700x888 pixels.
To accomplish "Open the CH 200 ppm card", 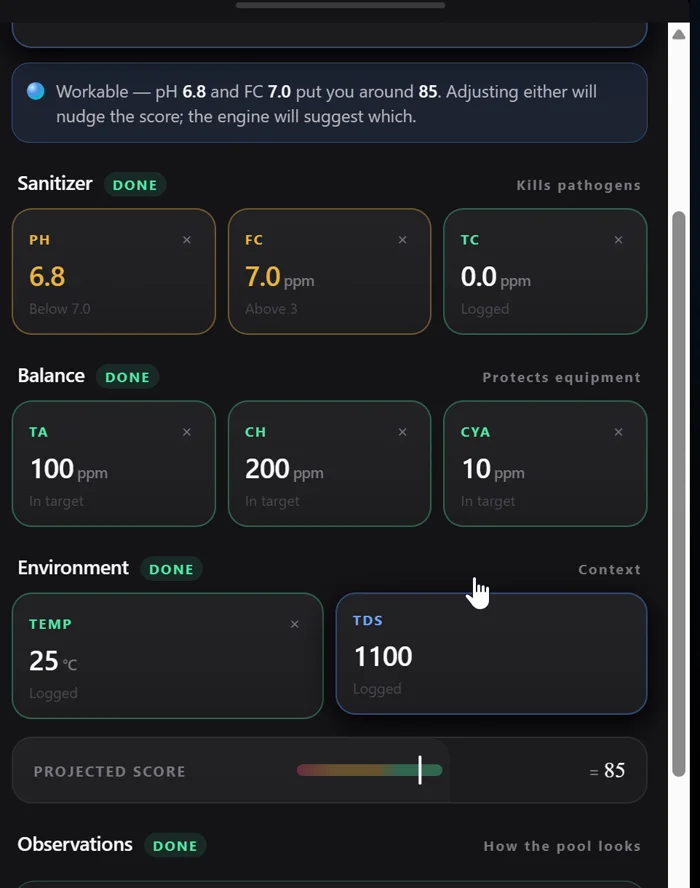I will 330,463.
